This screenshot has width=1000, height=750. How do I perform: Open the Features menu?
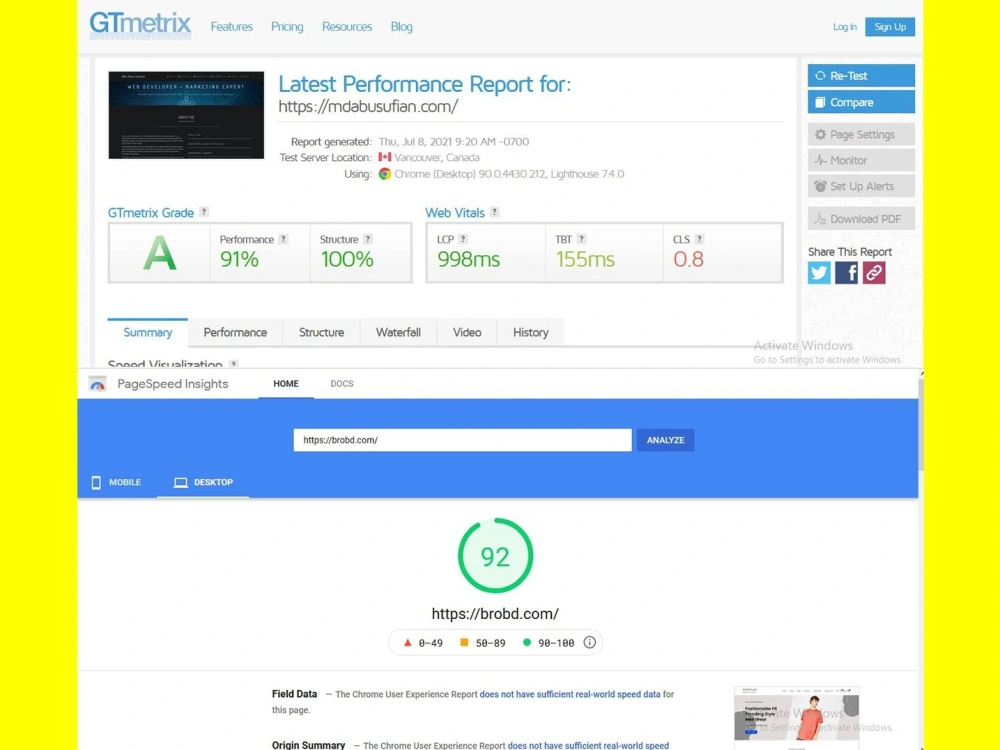coord(232,27)
